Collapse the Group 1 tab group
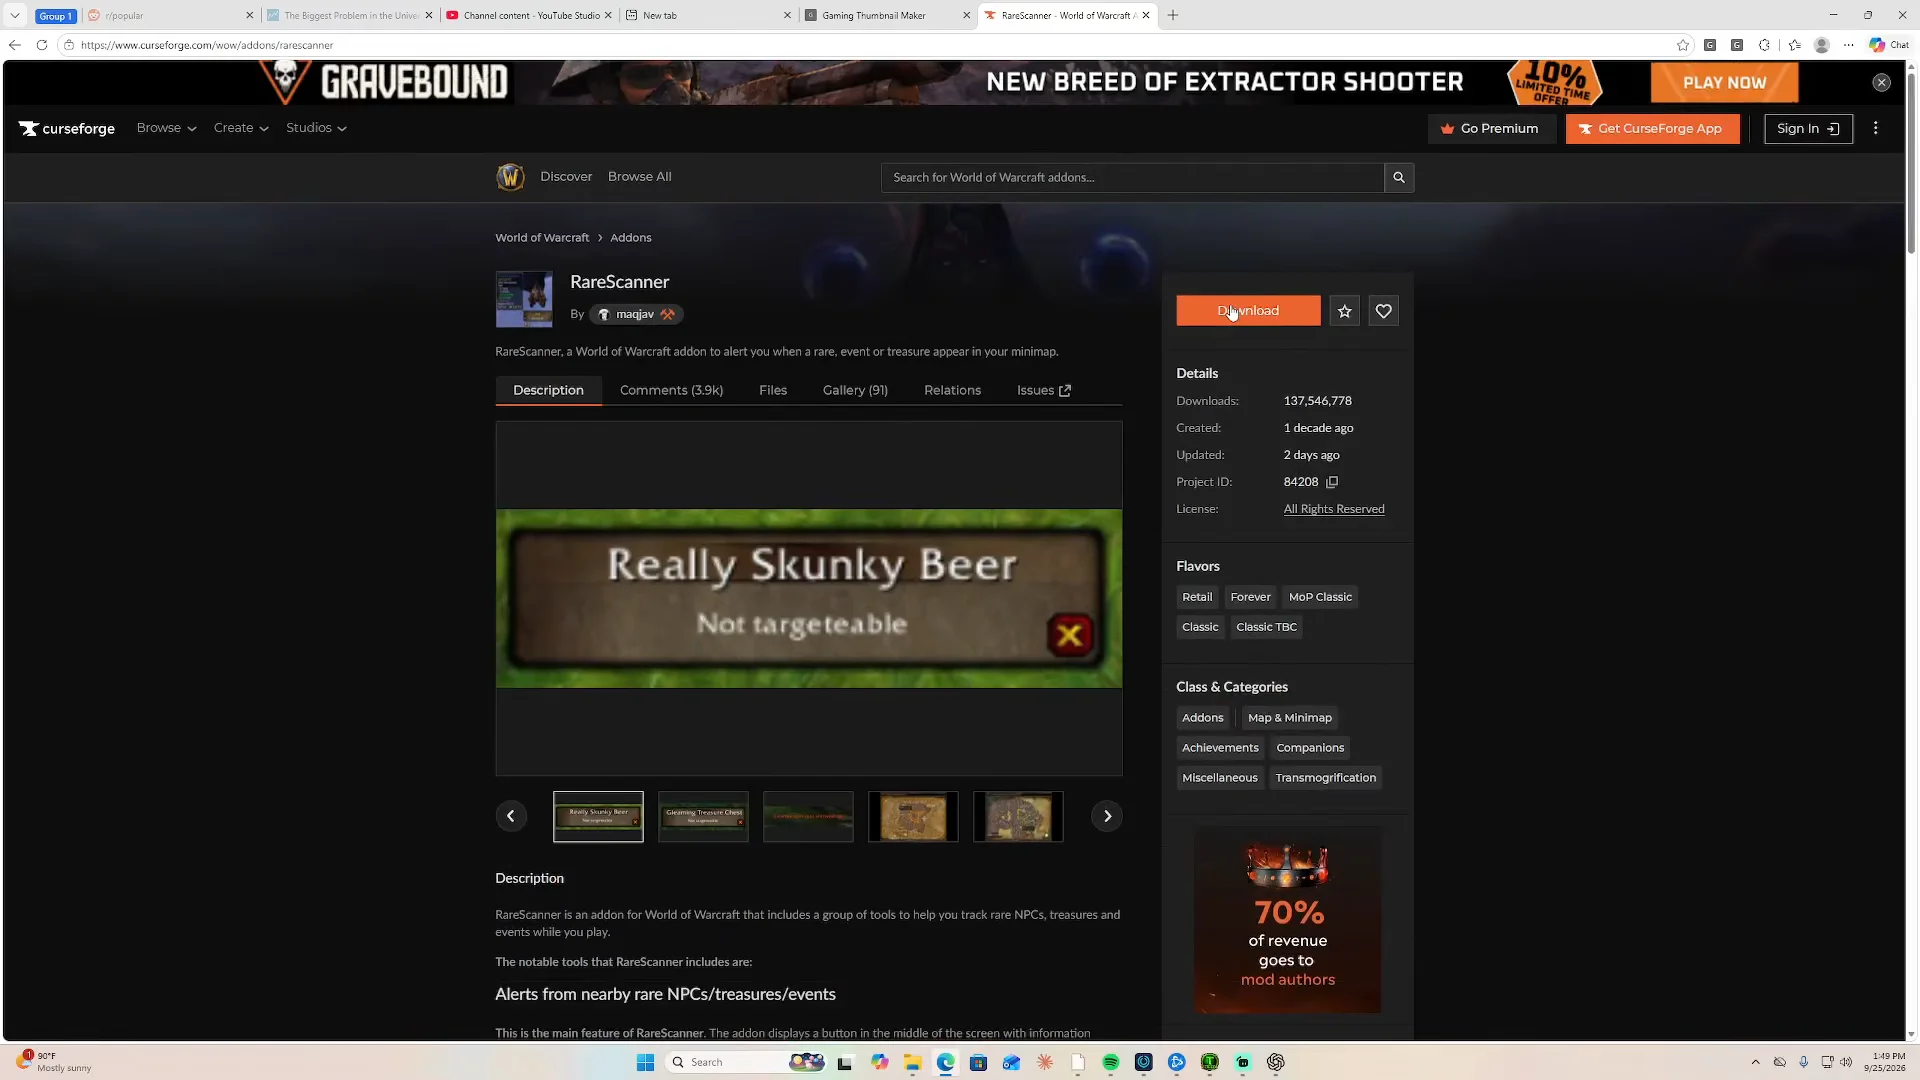This screenshot has height=1080, width=1920. 55,16
